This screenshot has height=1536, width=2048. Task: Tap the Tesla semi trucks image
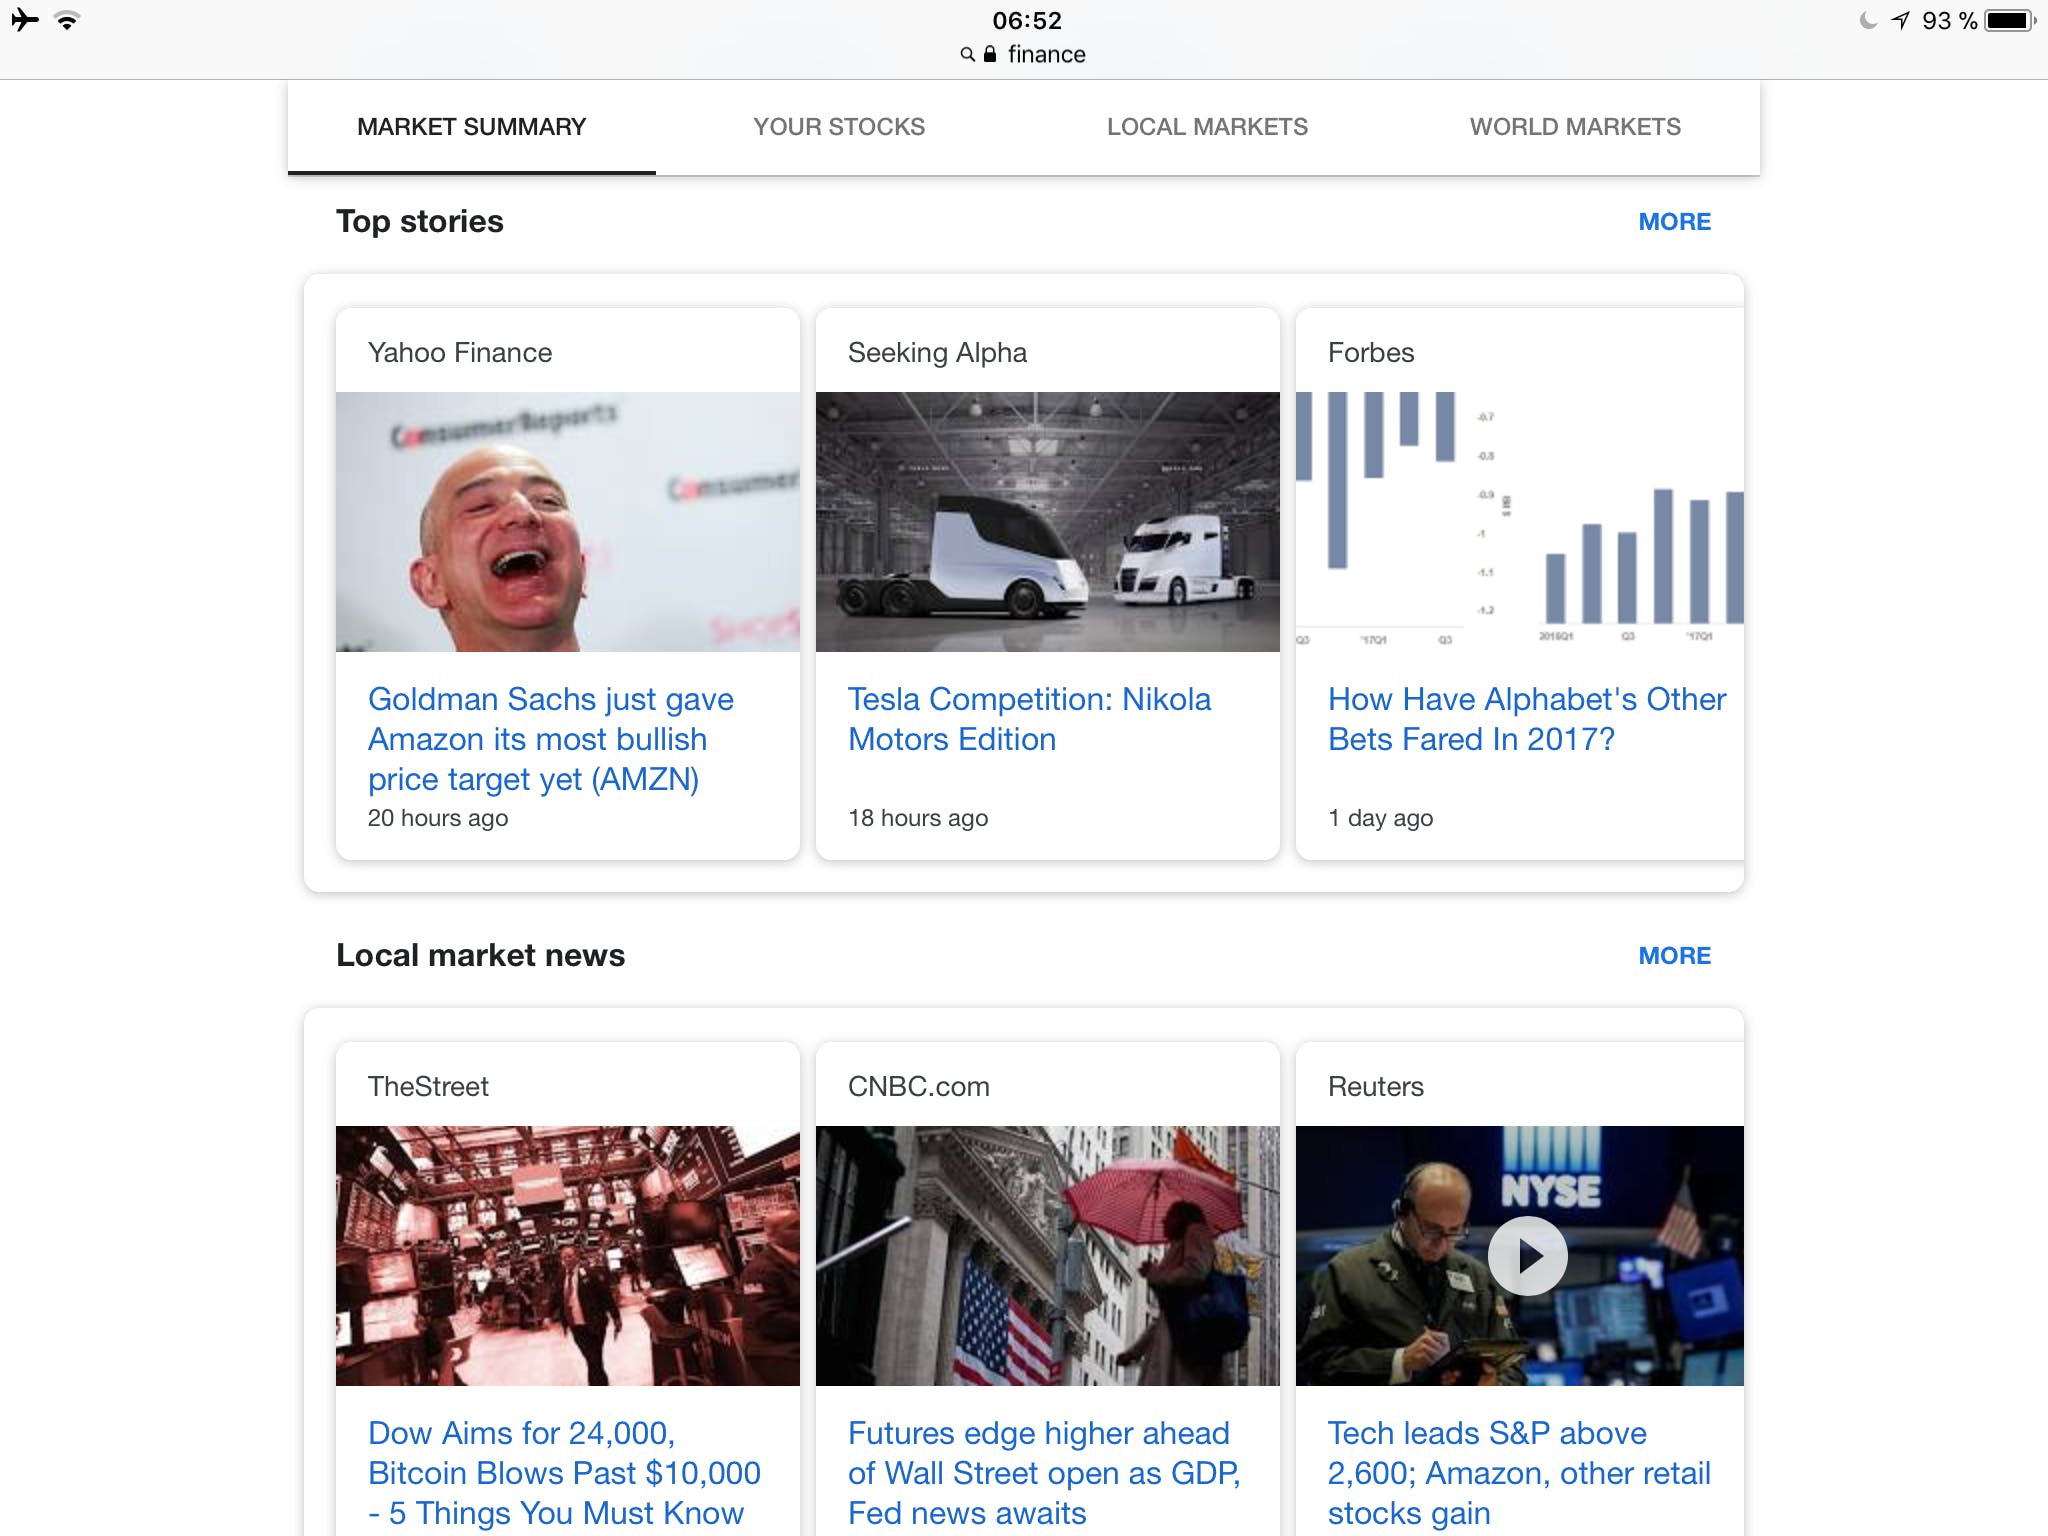[1048, 522]
